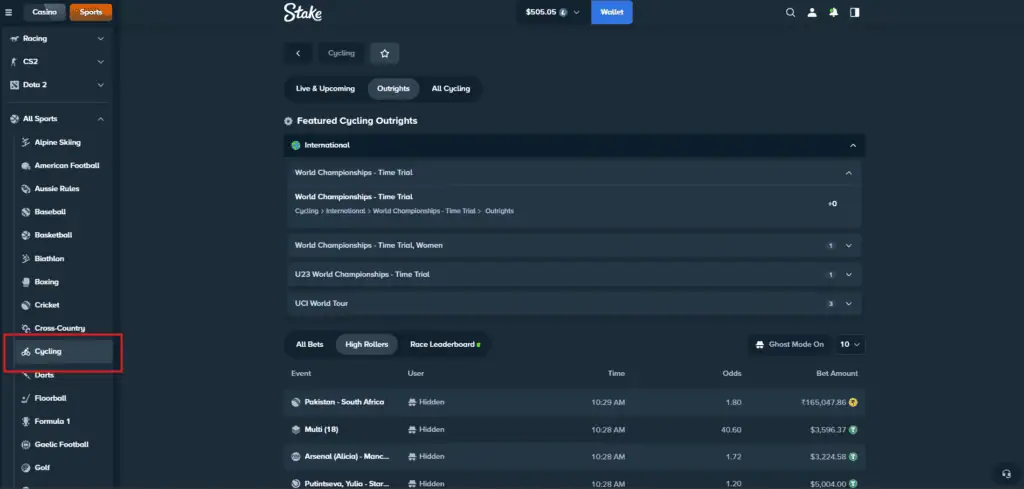Open the live support headset icon

coord(1005,473)
